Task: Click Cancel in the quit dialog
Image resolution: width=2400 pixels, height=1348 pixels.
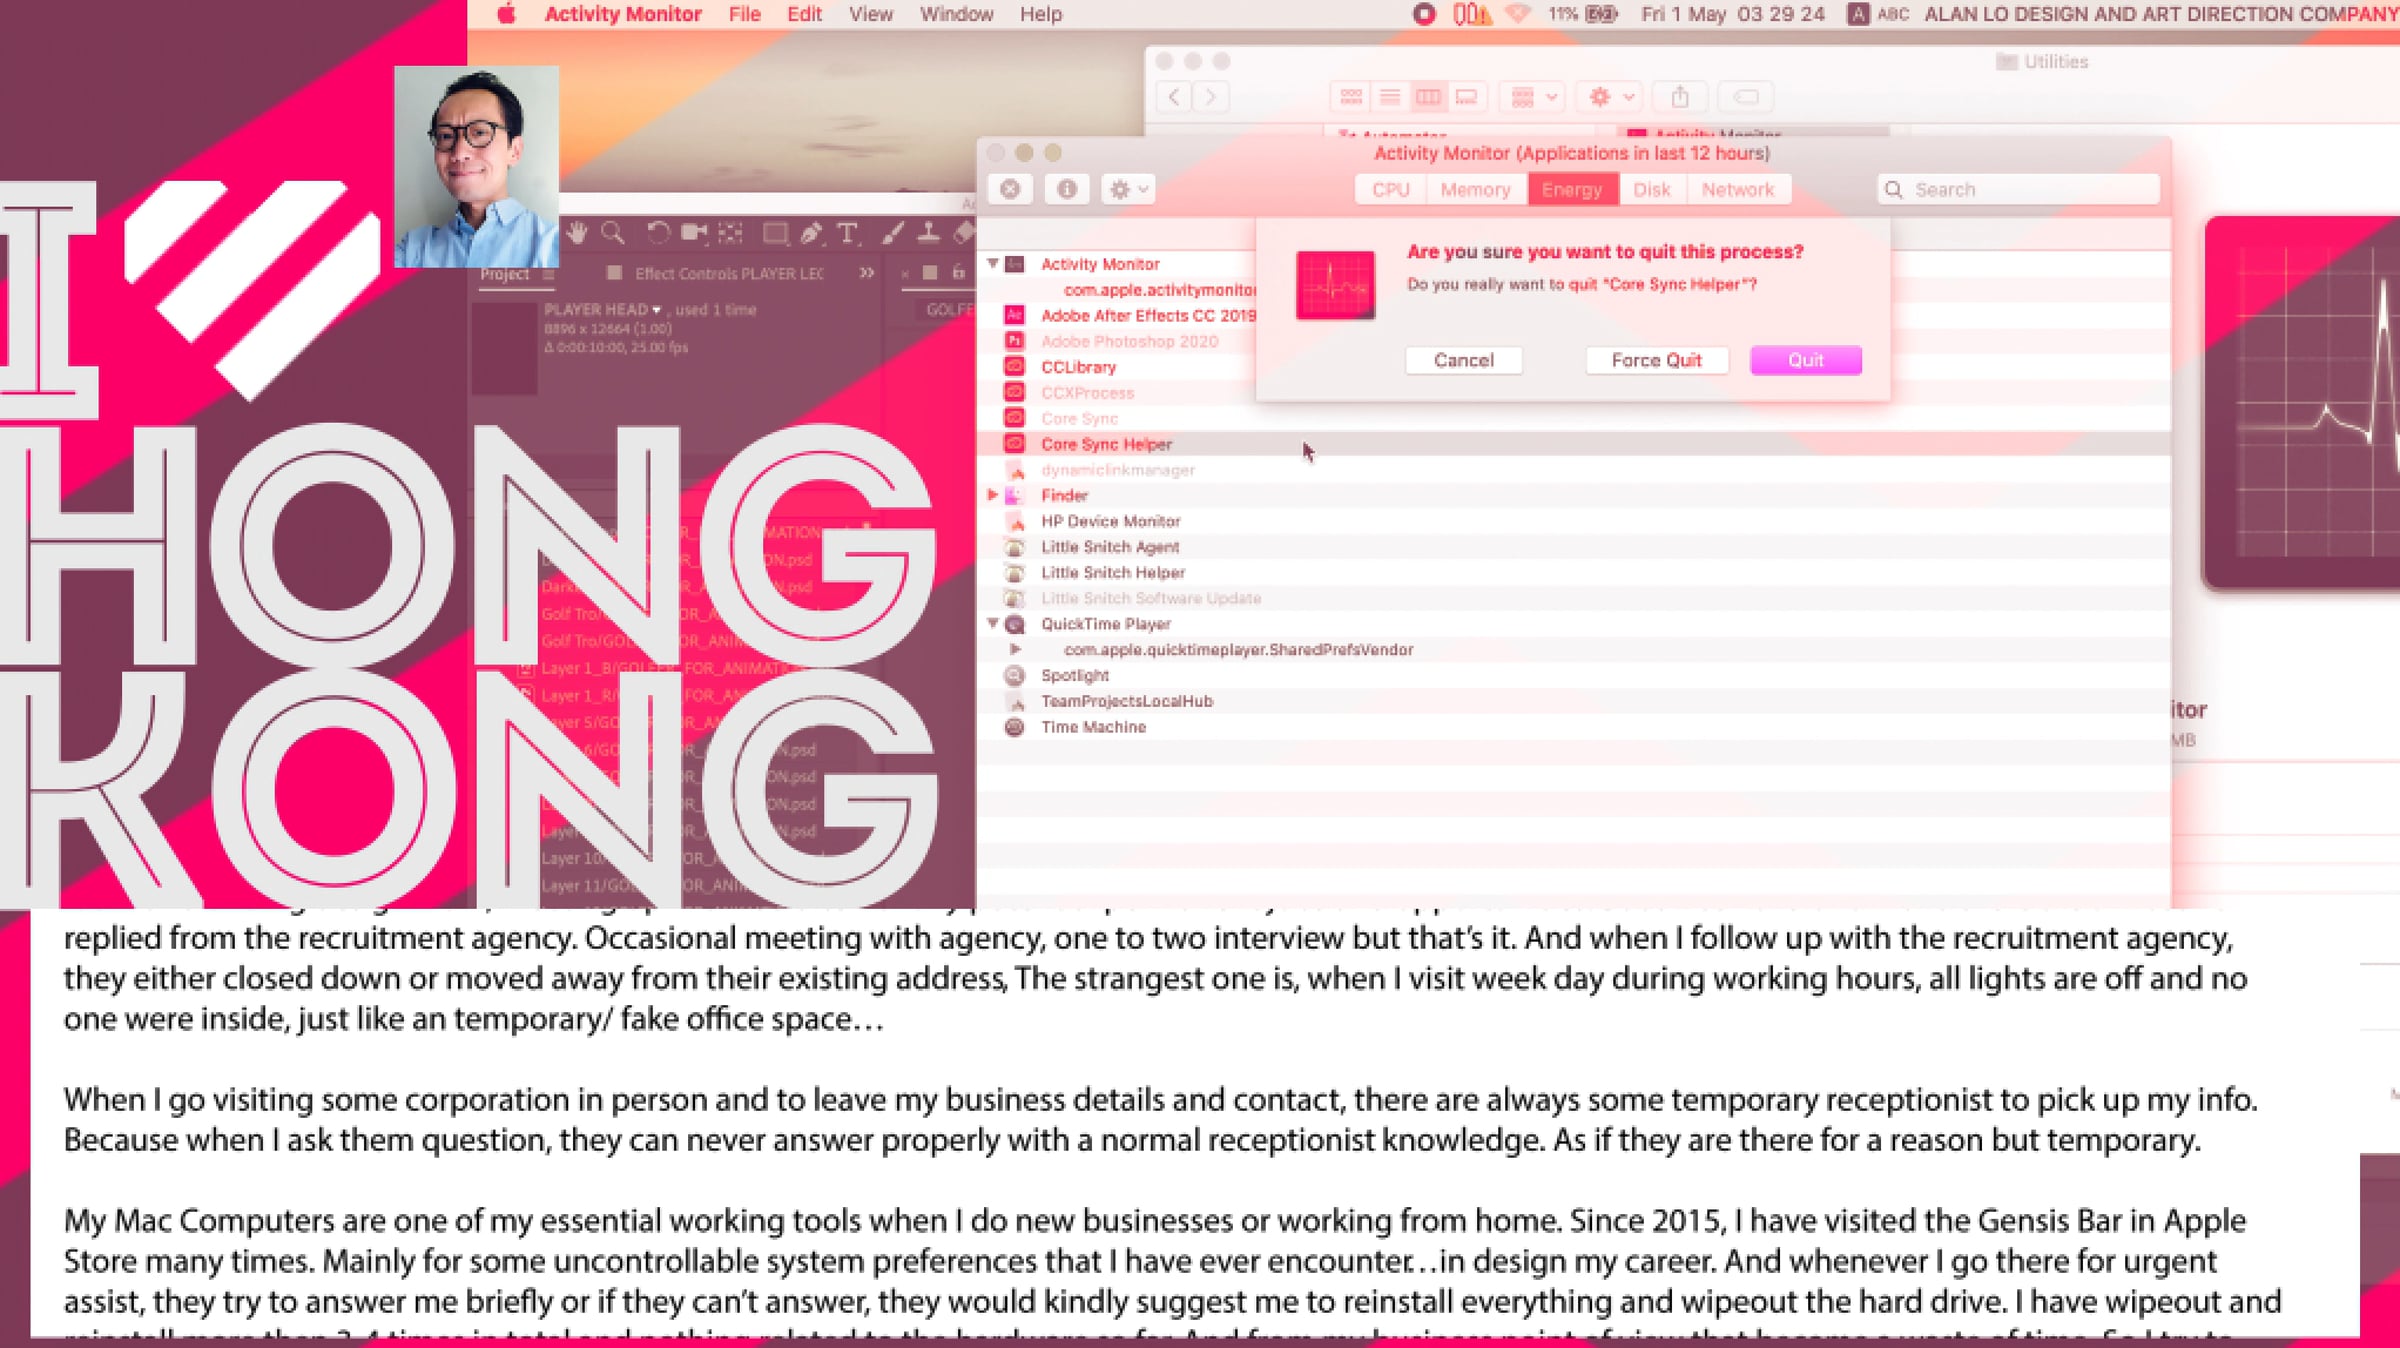Action: (1463, 360)
